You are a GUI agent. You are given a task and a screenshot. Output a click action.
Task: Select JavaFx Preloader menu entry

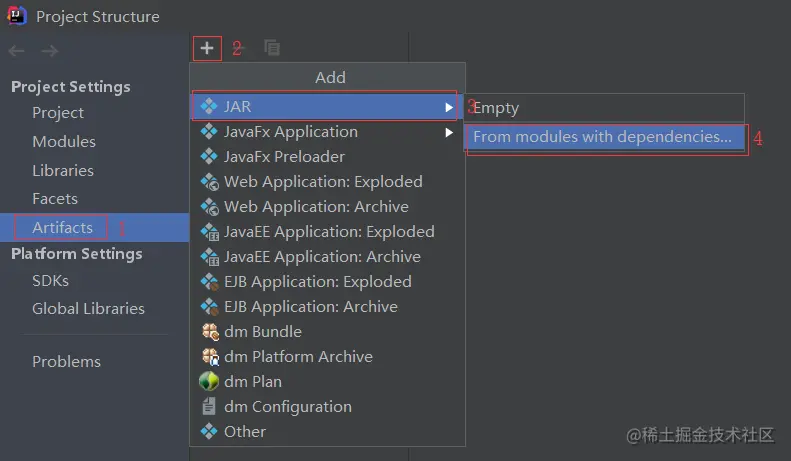(x=327, y=156)
